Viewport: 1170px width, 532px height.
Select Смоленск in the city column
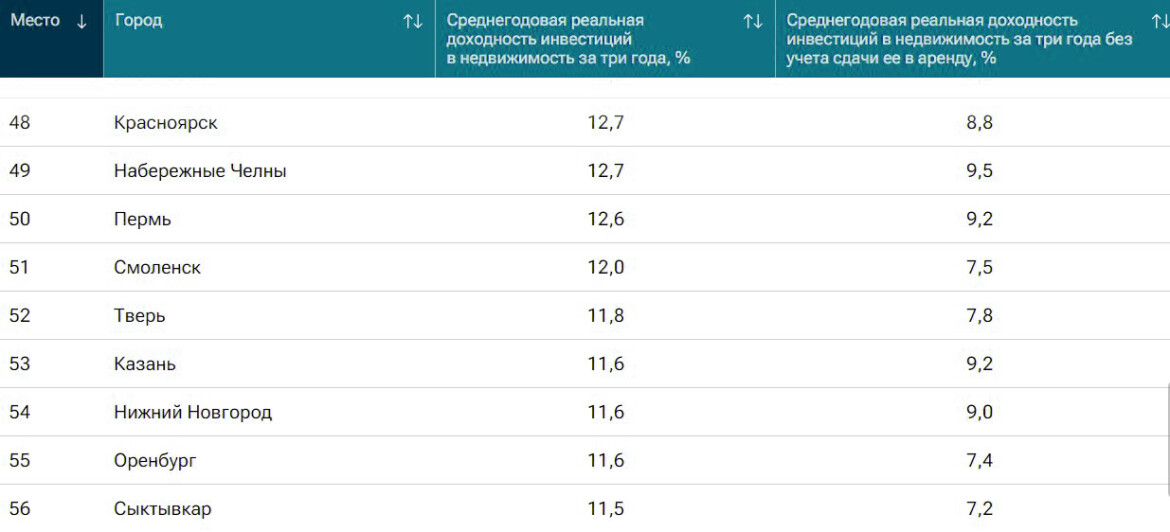(157, 267)
